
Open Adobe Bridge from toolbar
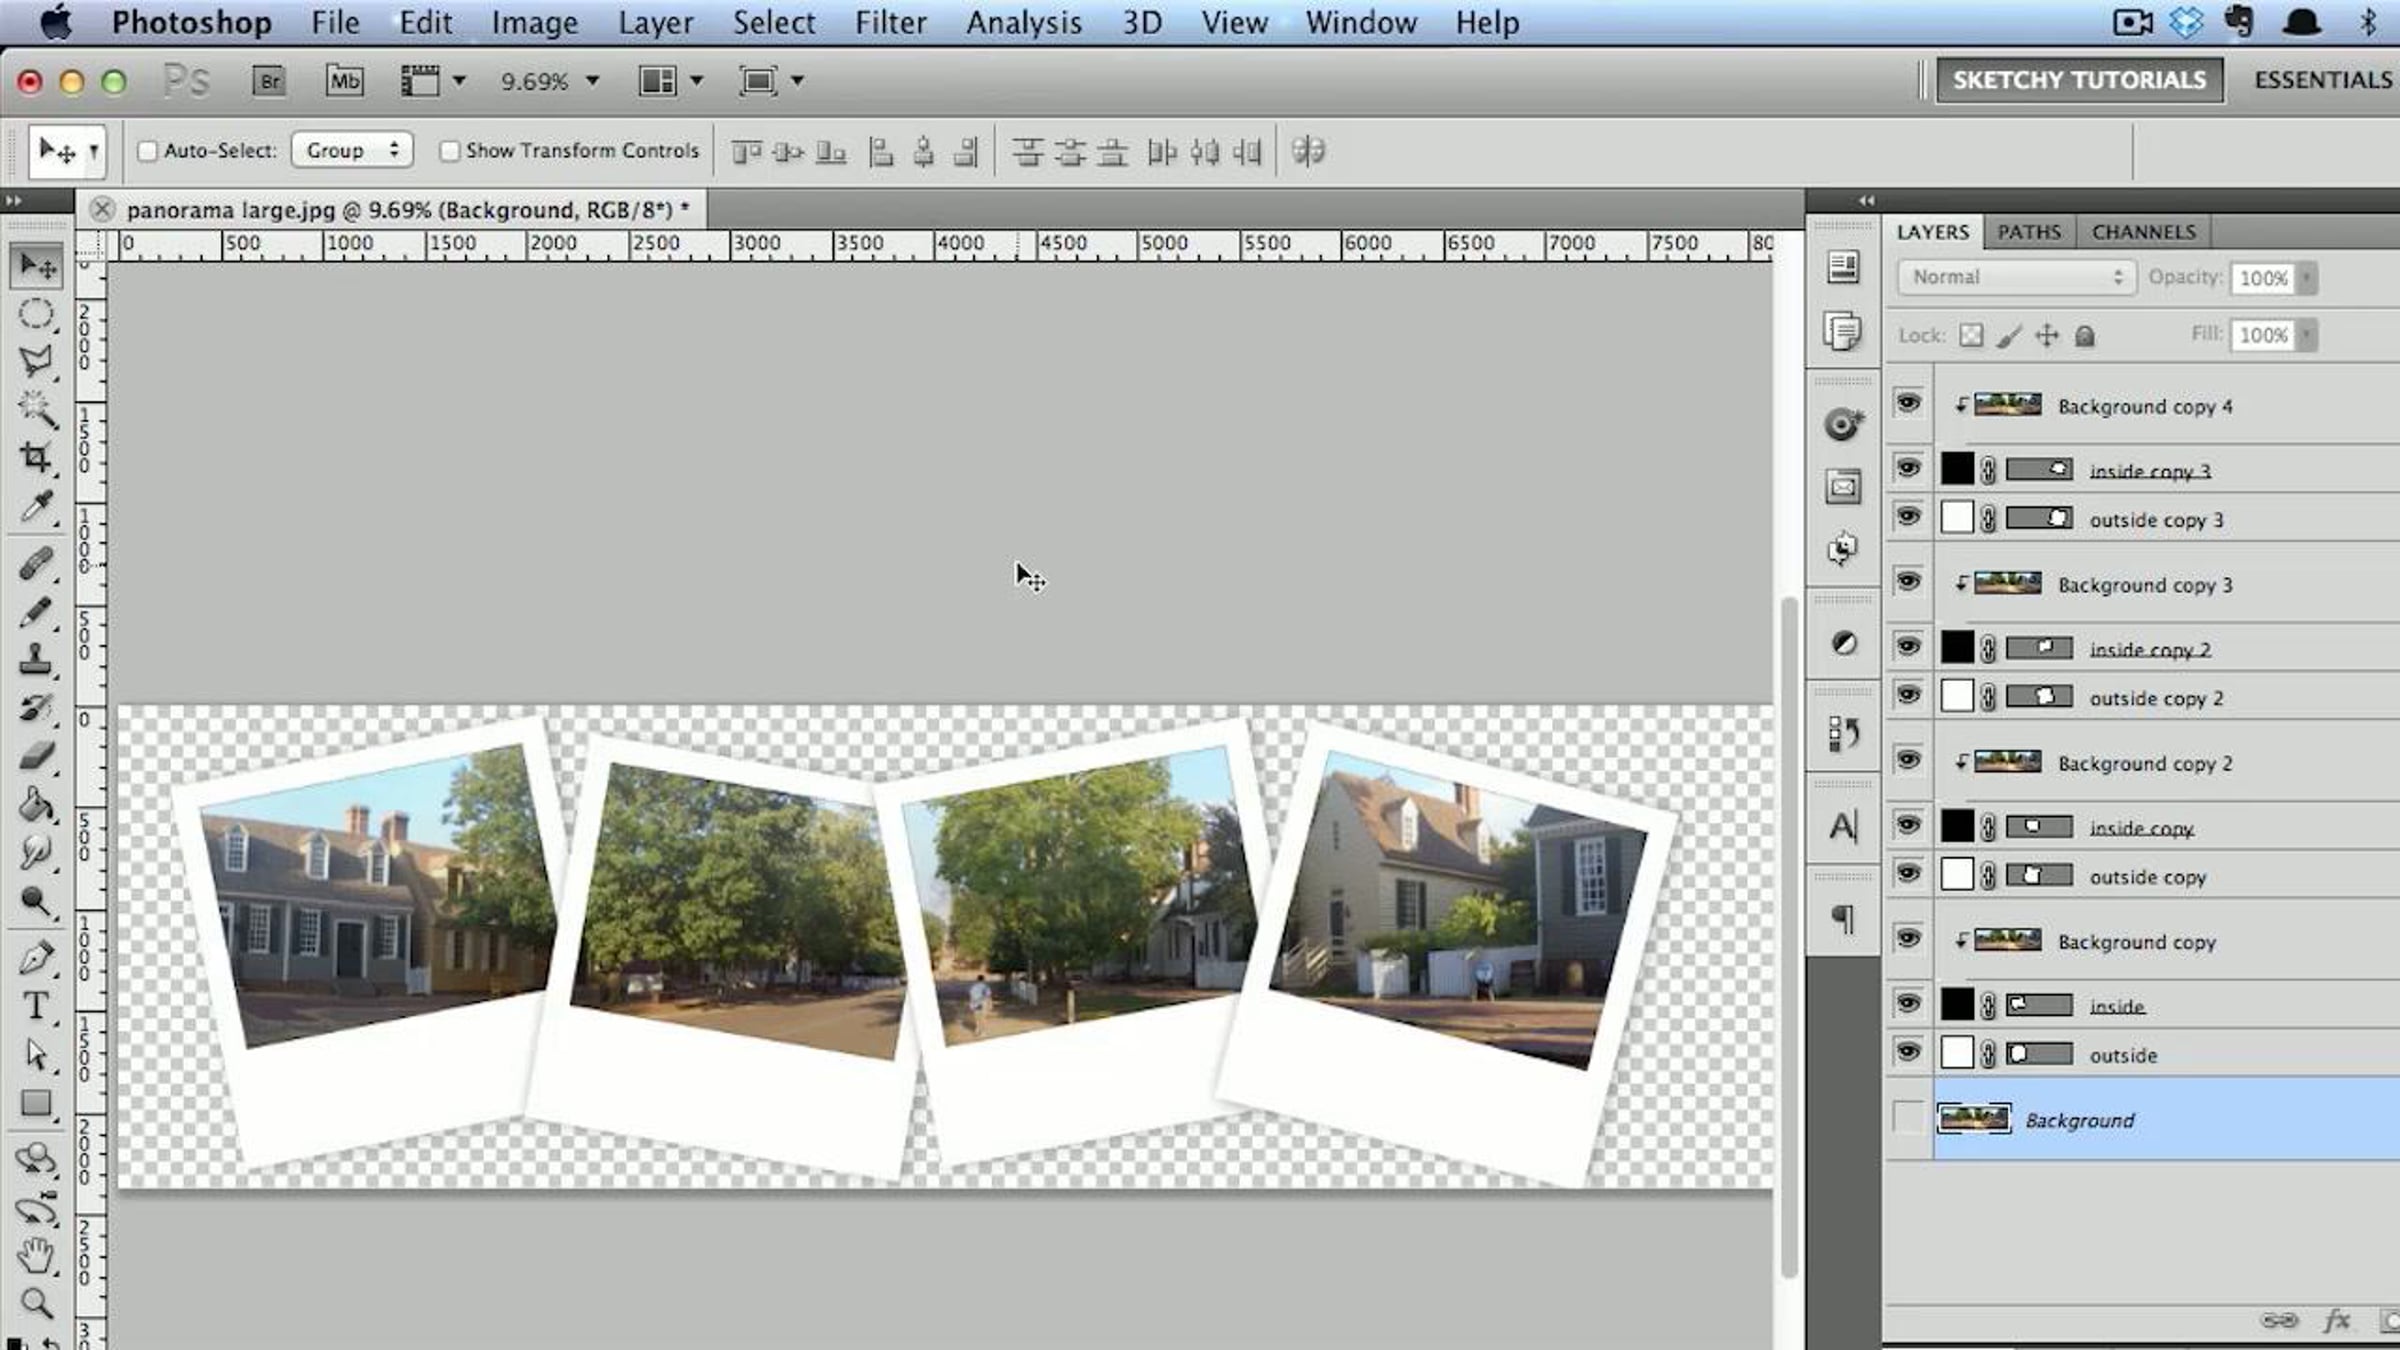coord(269,81)
